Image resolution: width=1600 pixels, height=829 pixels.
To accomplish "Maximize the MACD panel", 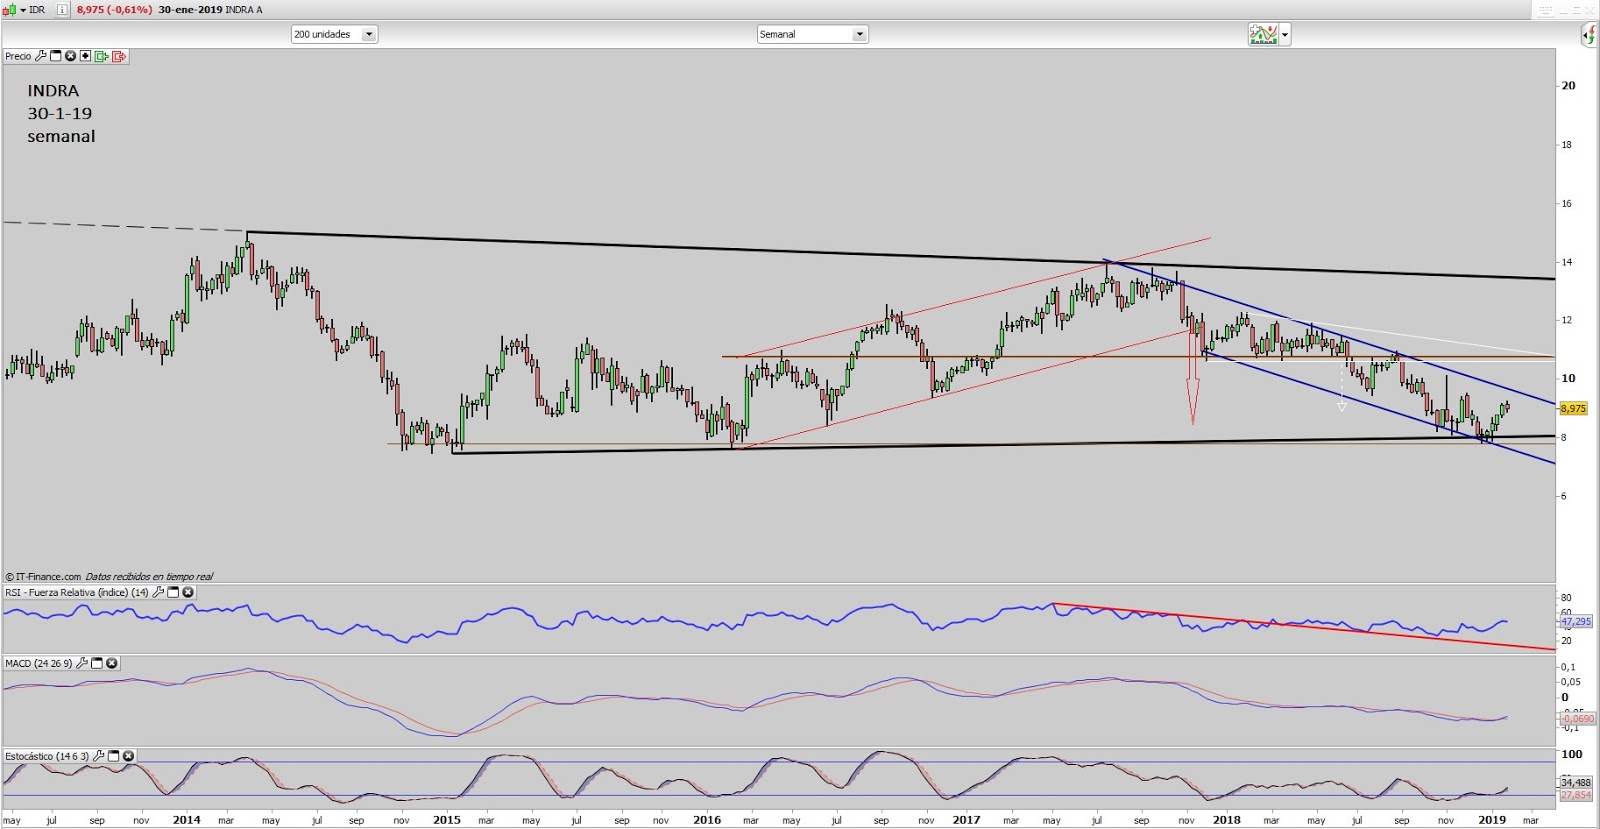I will (x=97, y=663).
